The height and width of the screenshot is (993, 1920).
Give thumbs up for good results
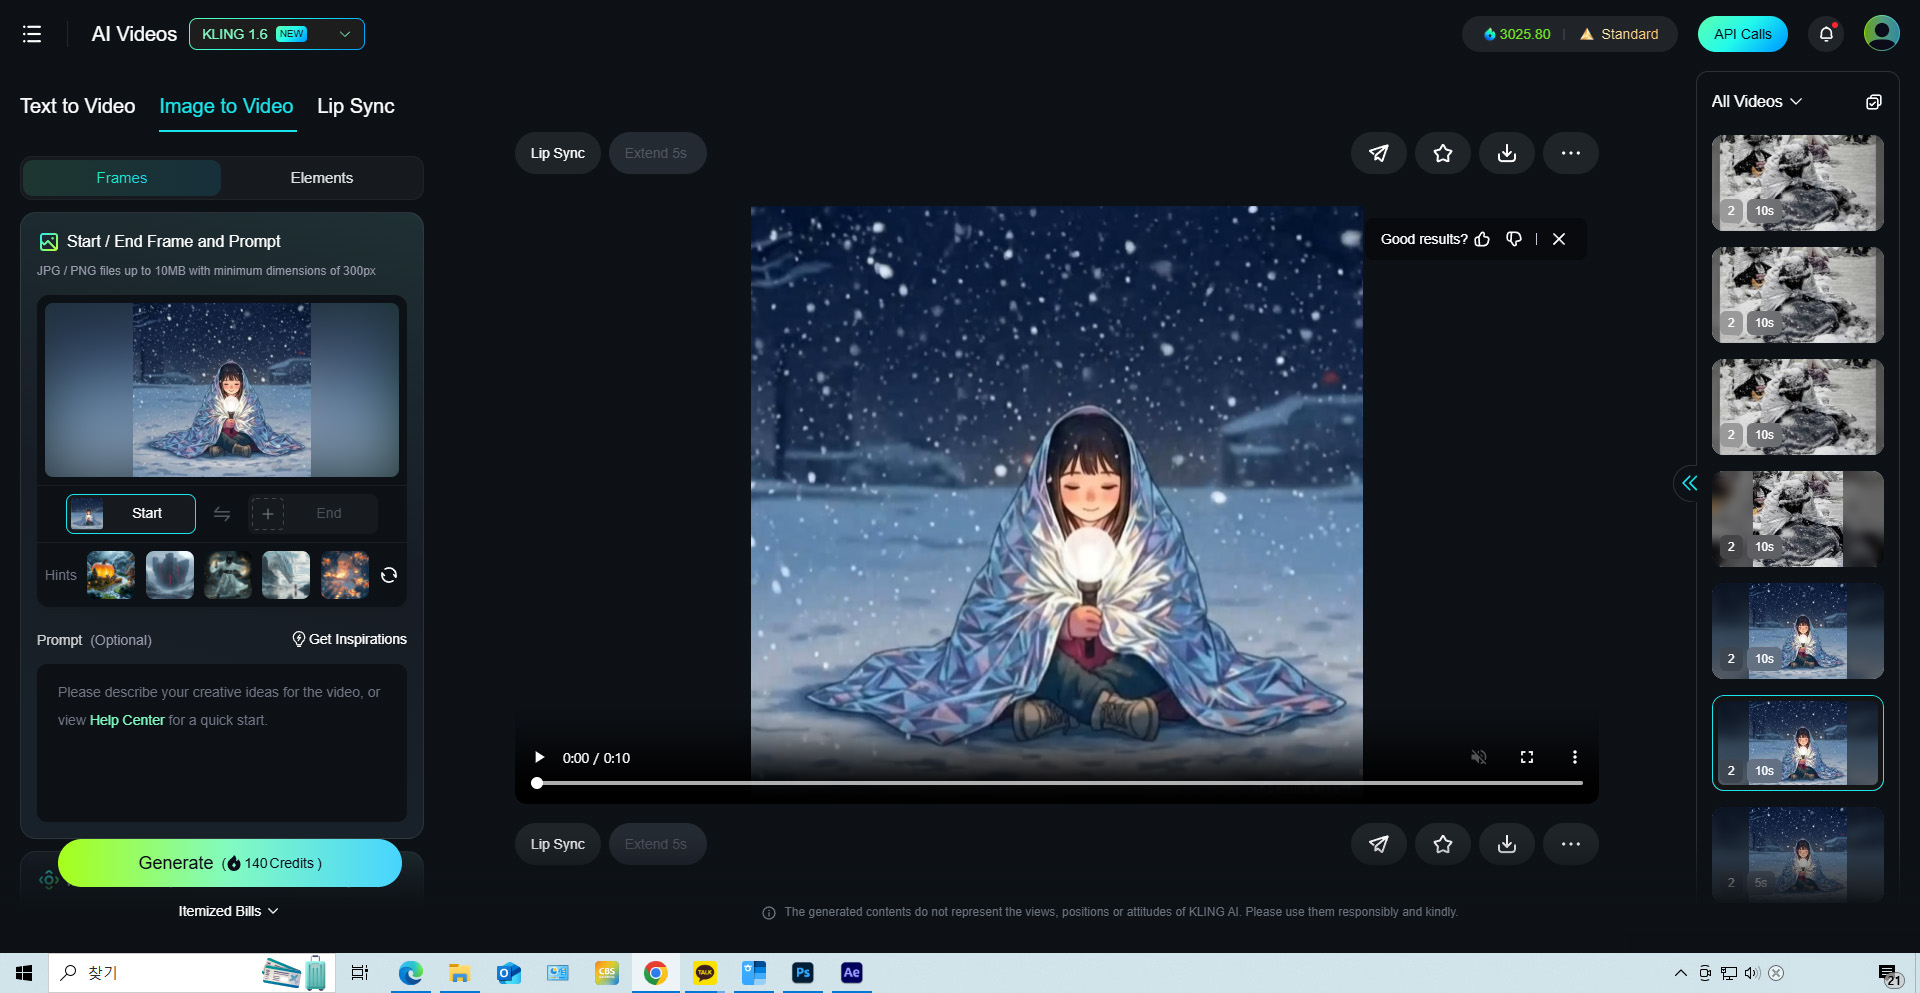click(x=1482, y=239)
